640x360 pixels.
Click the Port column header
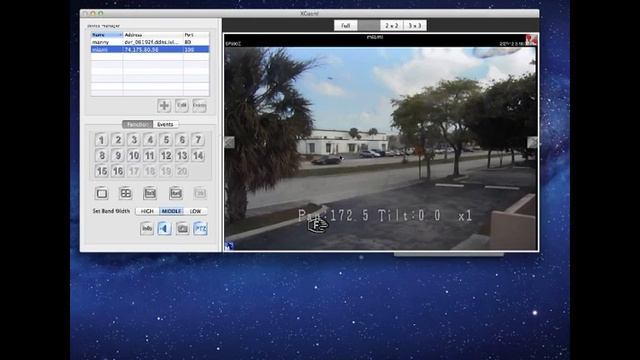[196, 35]
